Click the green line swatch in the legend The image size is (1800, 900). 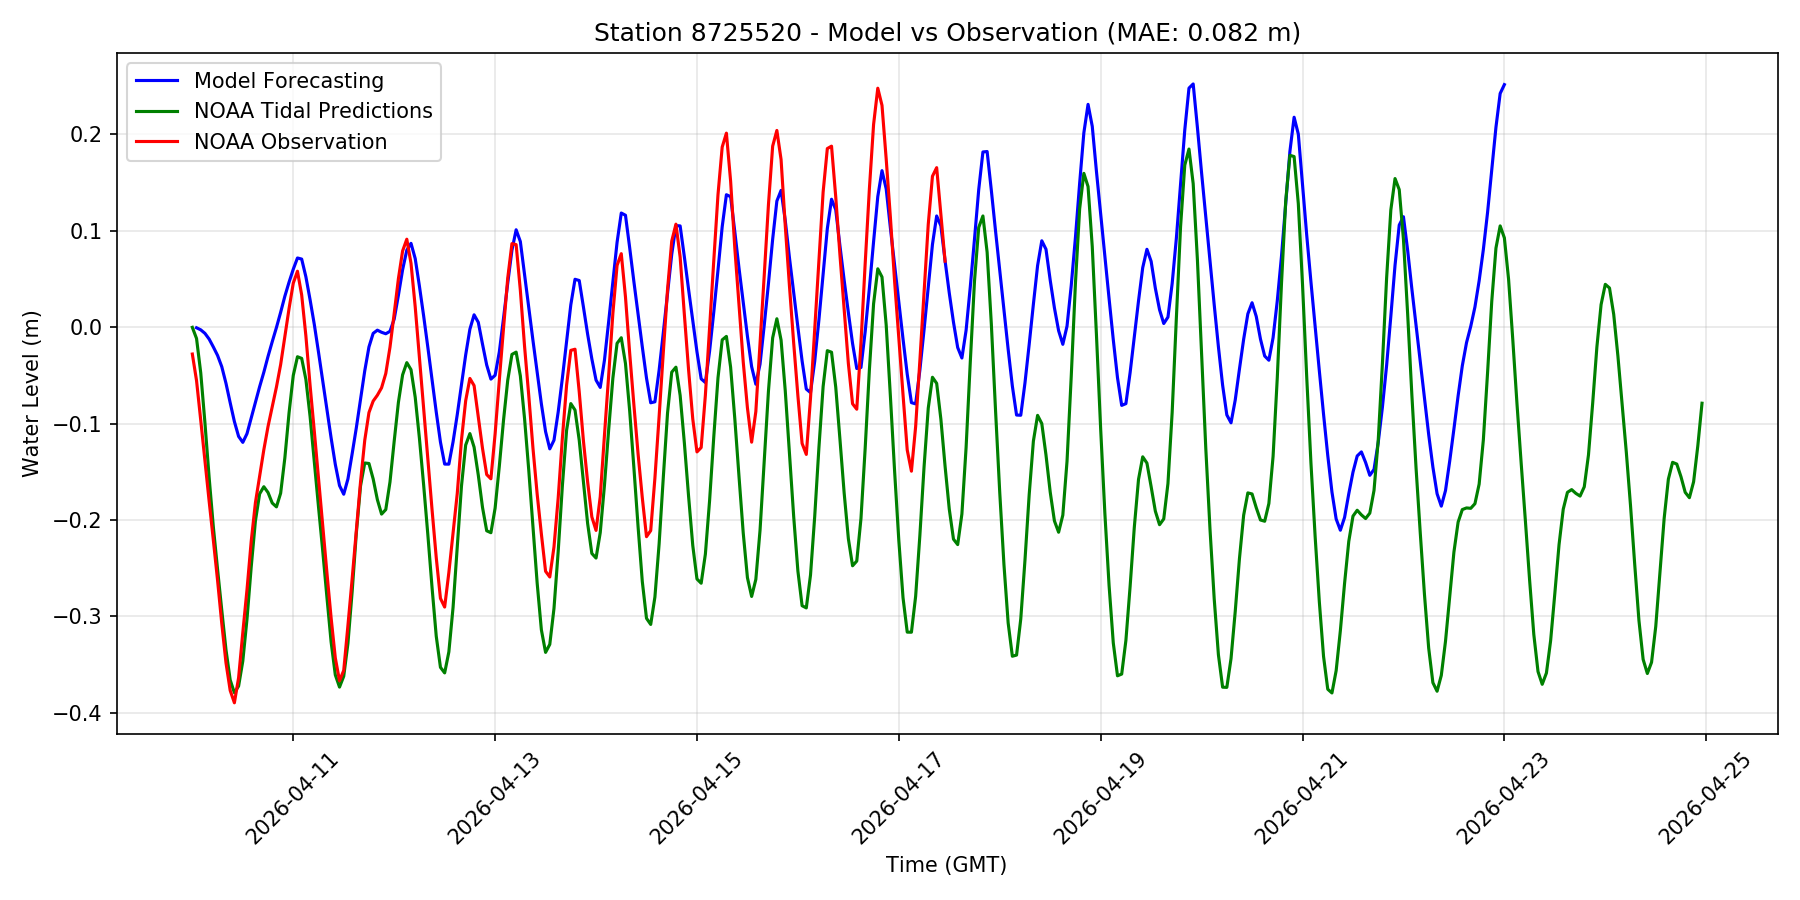coord(159,111)
